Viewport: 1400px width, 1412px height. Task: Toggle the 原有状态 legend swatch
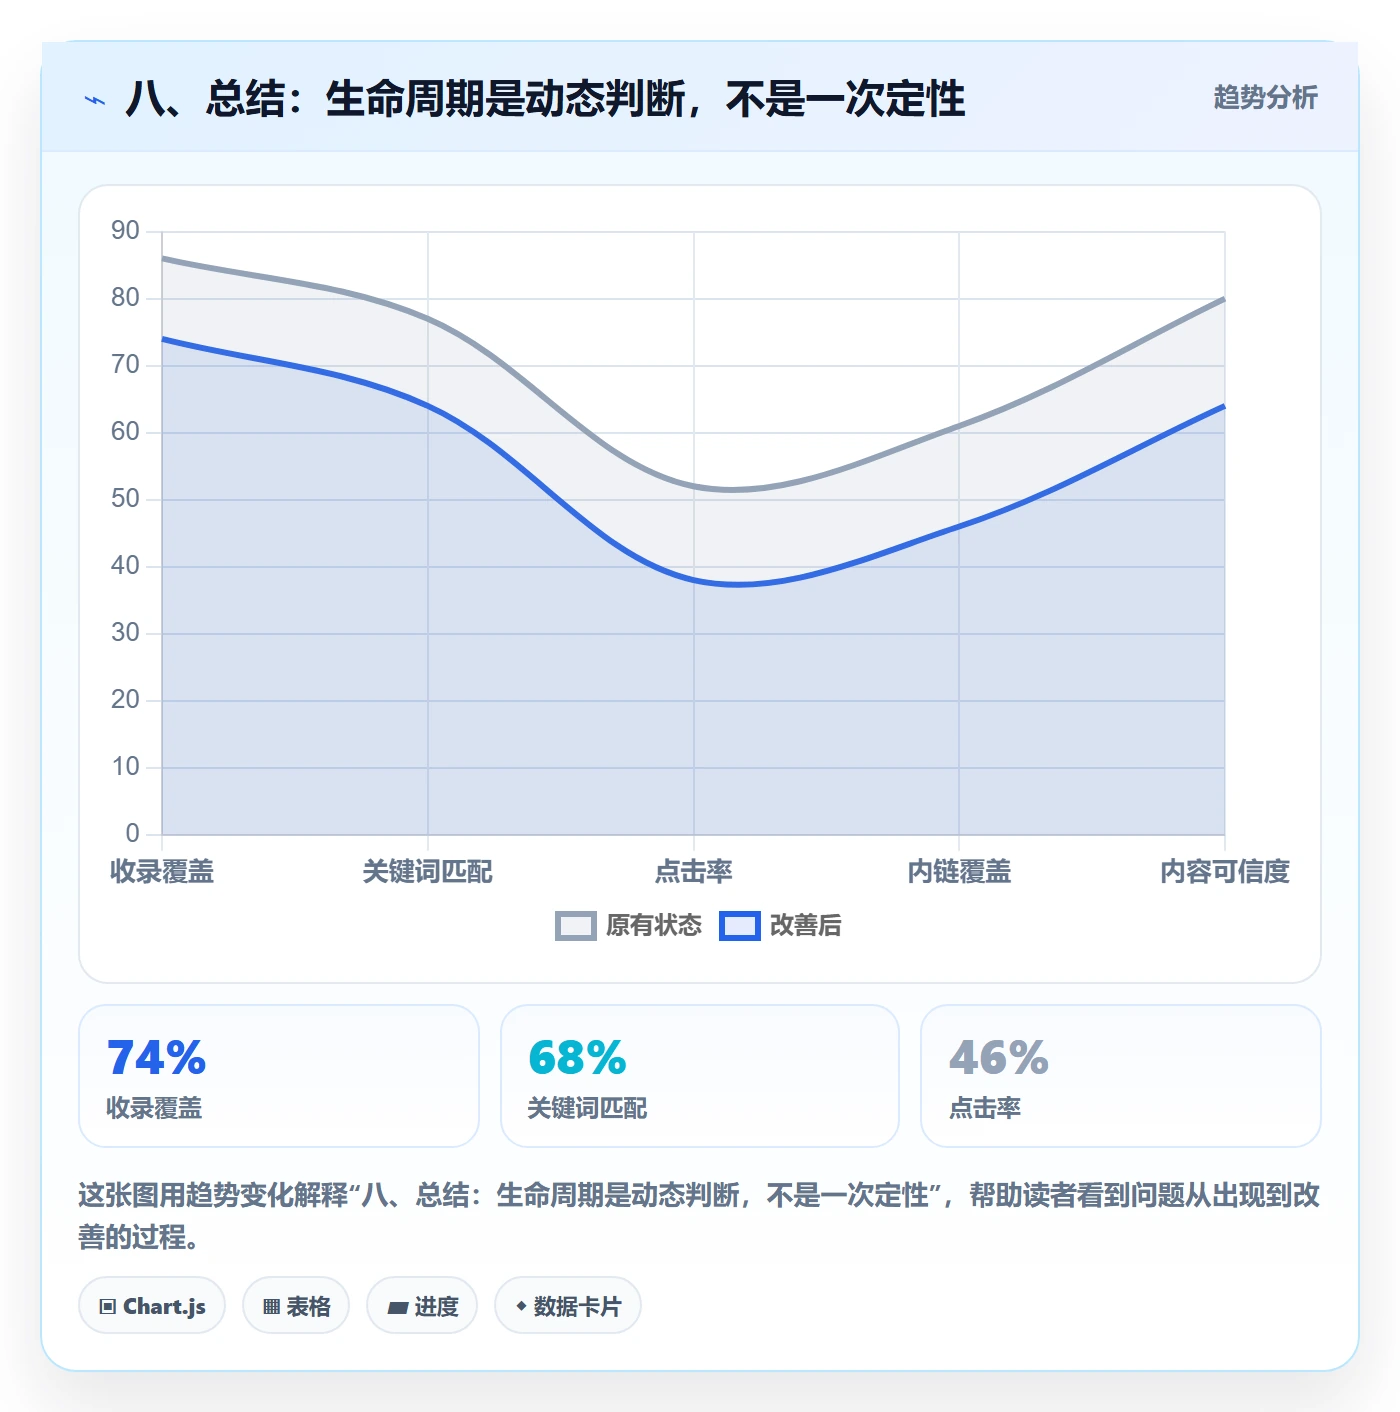(x=575, y=926)
